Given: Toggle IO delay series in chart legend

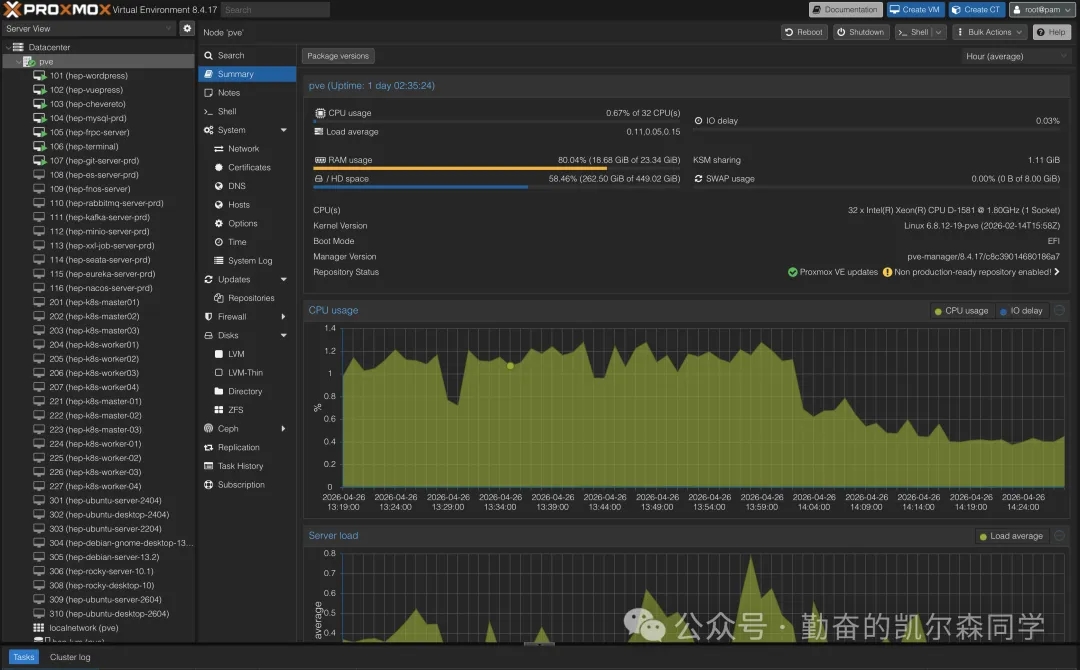Looking at the screenshot, I should 1021,311.
